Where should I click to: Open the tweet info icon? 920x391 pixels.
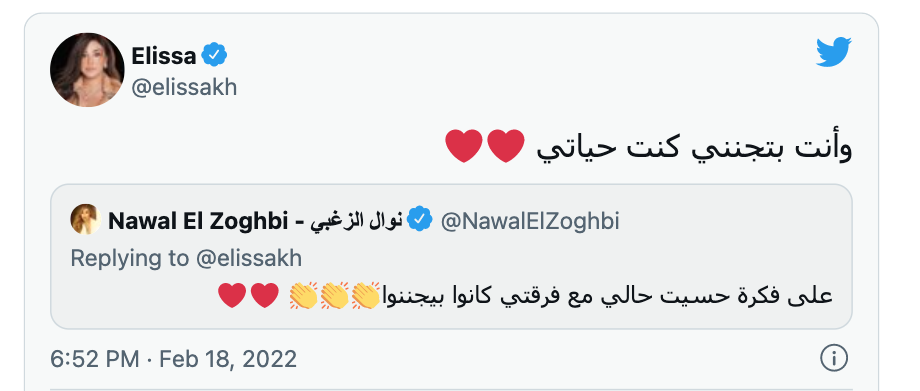click(x=834, y=358)
